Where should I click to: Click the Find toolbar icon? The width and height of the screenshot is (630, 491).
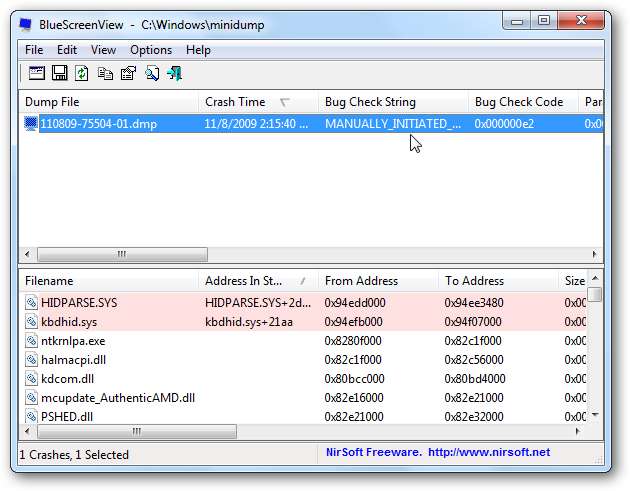[x=152, y=73]
